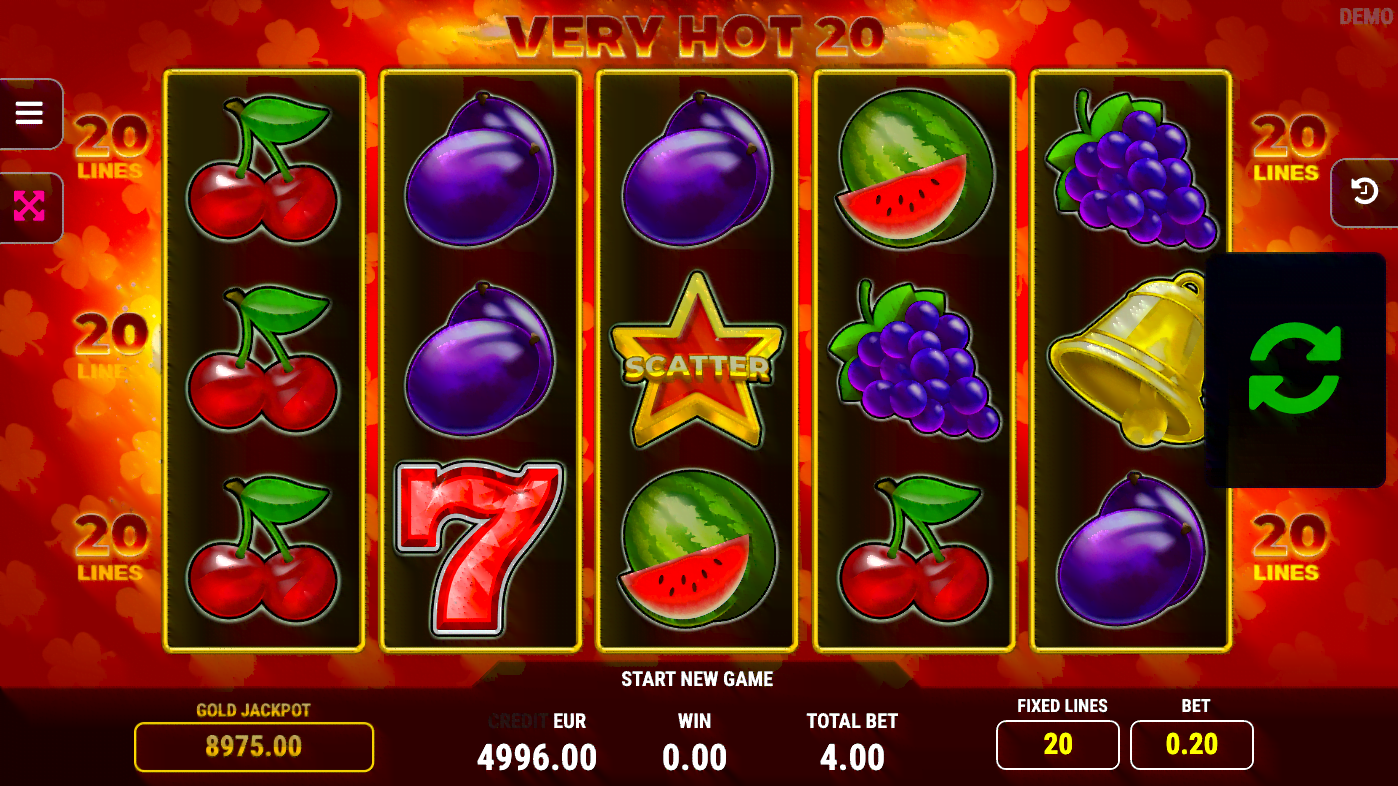Open the game history clock icon
The image size is (1398, 786).
point(1365,191)
